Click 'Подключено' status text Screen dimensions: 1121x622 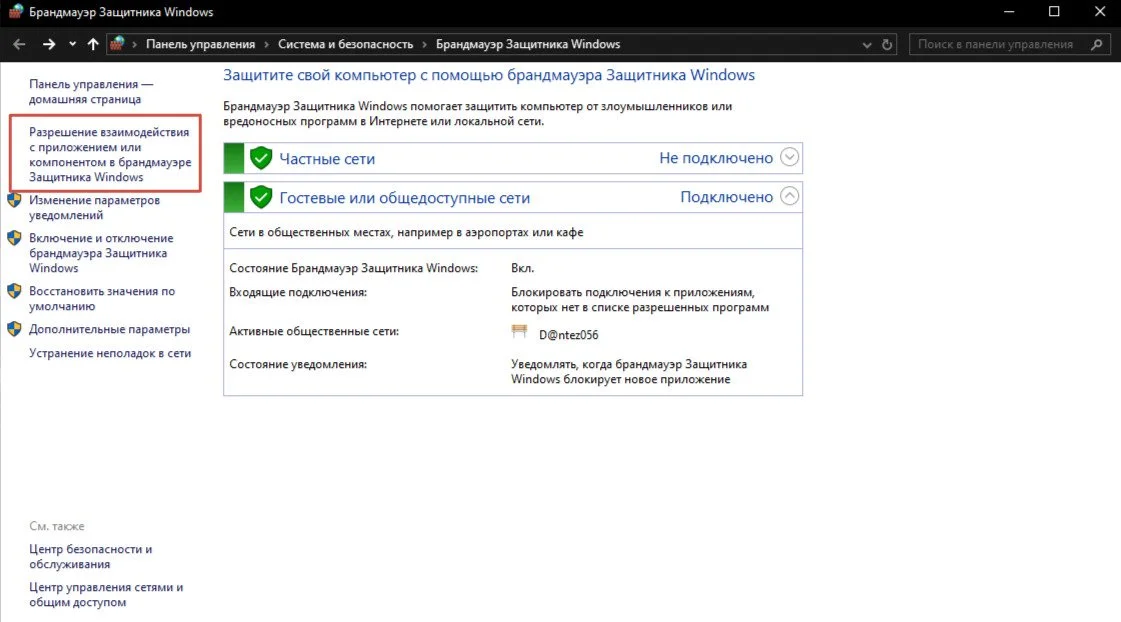pos(726,197)
